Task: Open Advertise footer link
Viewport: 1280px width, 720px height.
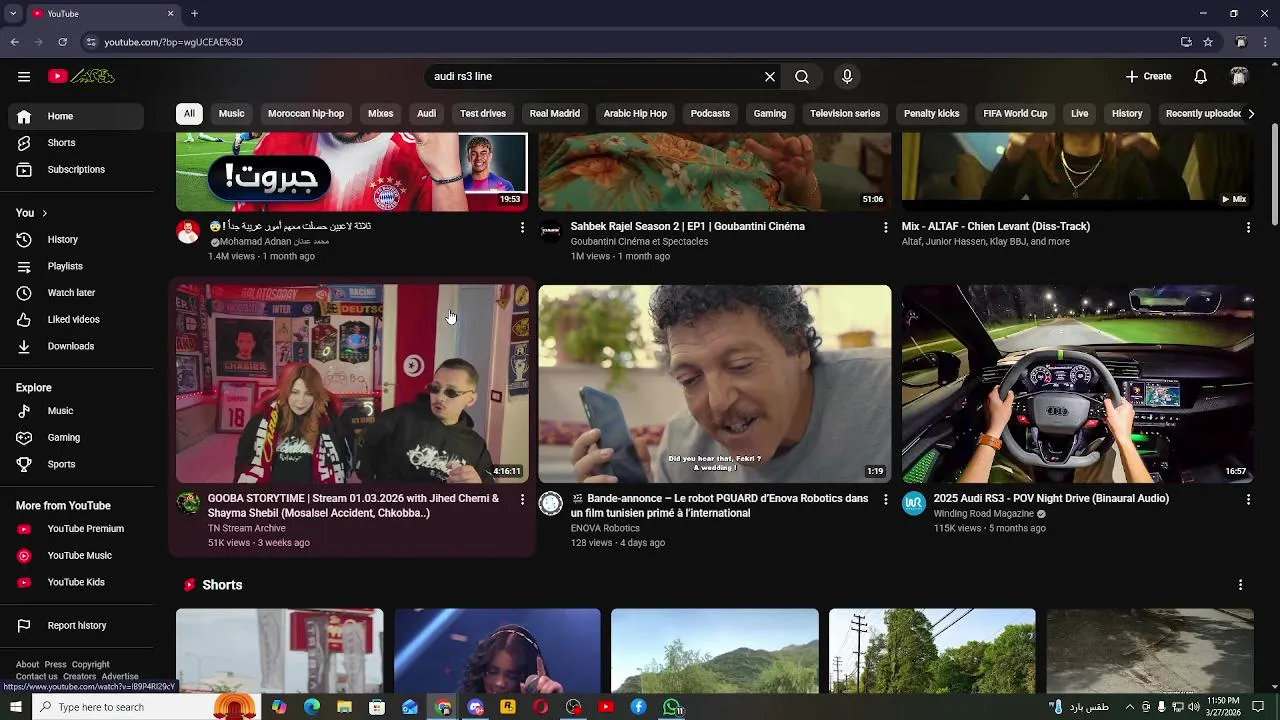Action: click(120, 677)
